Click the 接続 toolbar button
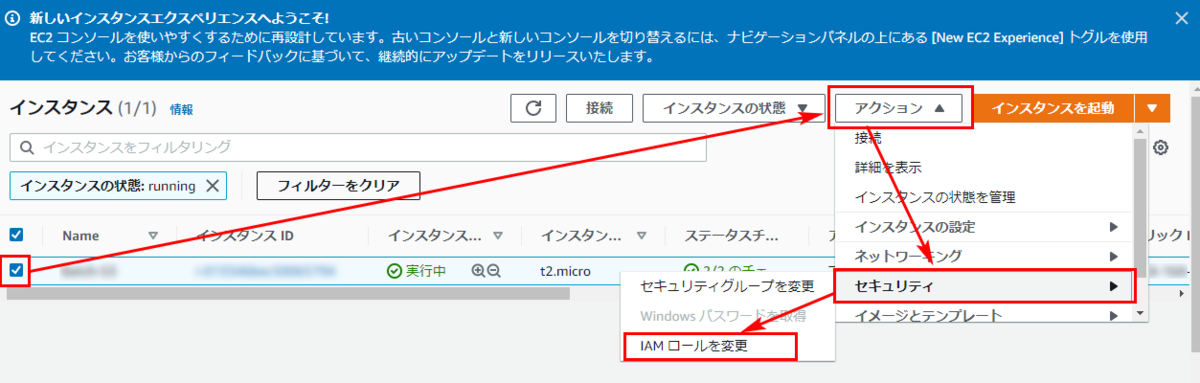 point(599,108)
